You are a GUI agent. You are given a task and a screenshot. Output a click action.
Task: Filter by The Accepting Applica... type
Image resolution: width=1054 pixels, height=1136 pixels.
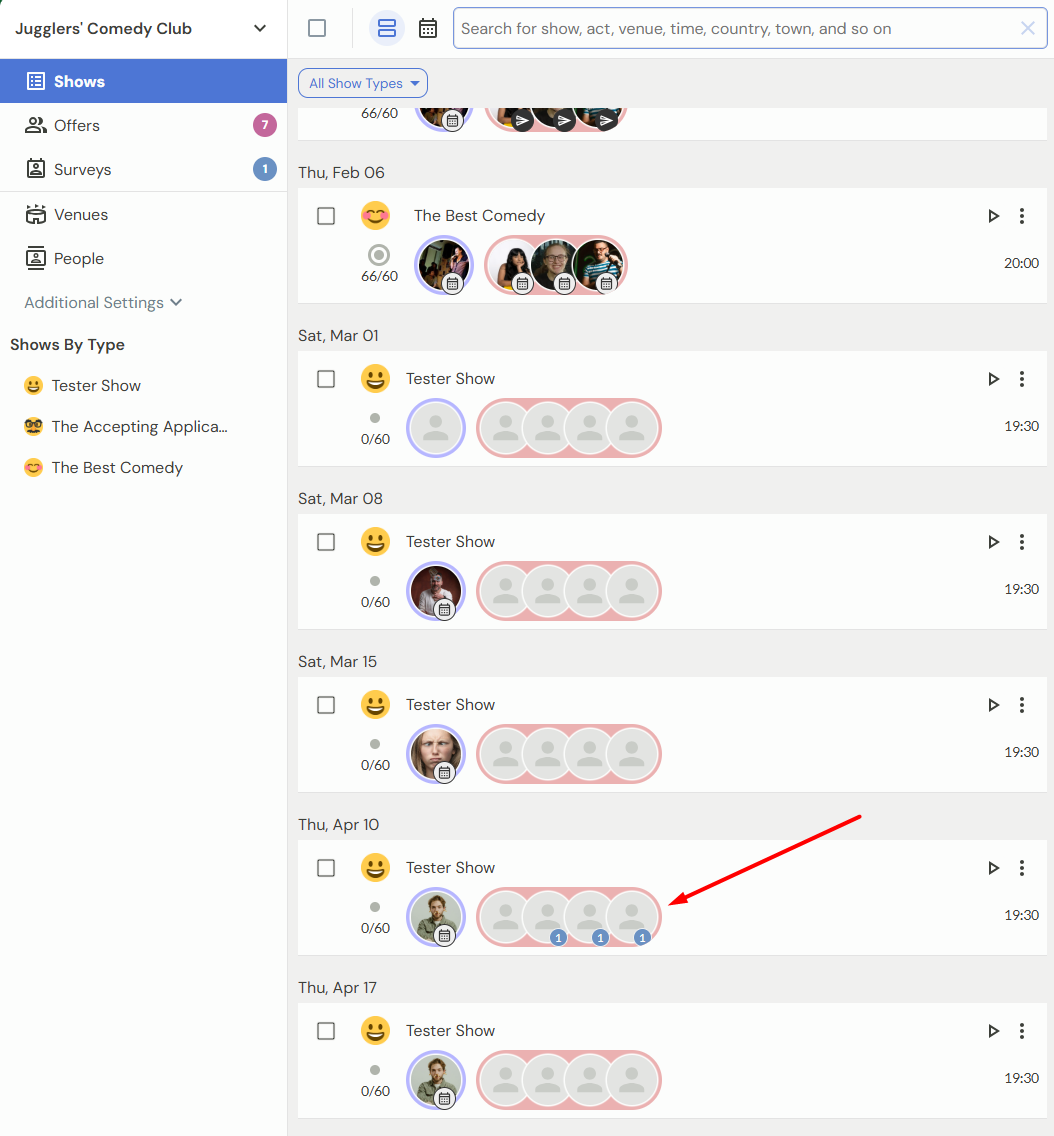point(126,427)
